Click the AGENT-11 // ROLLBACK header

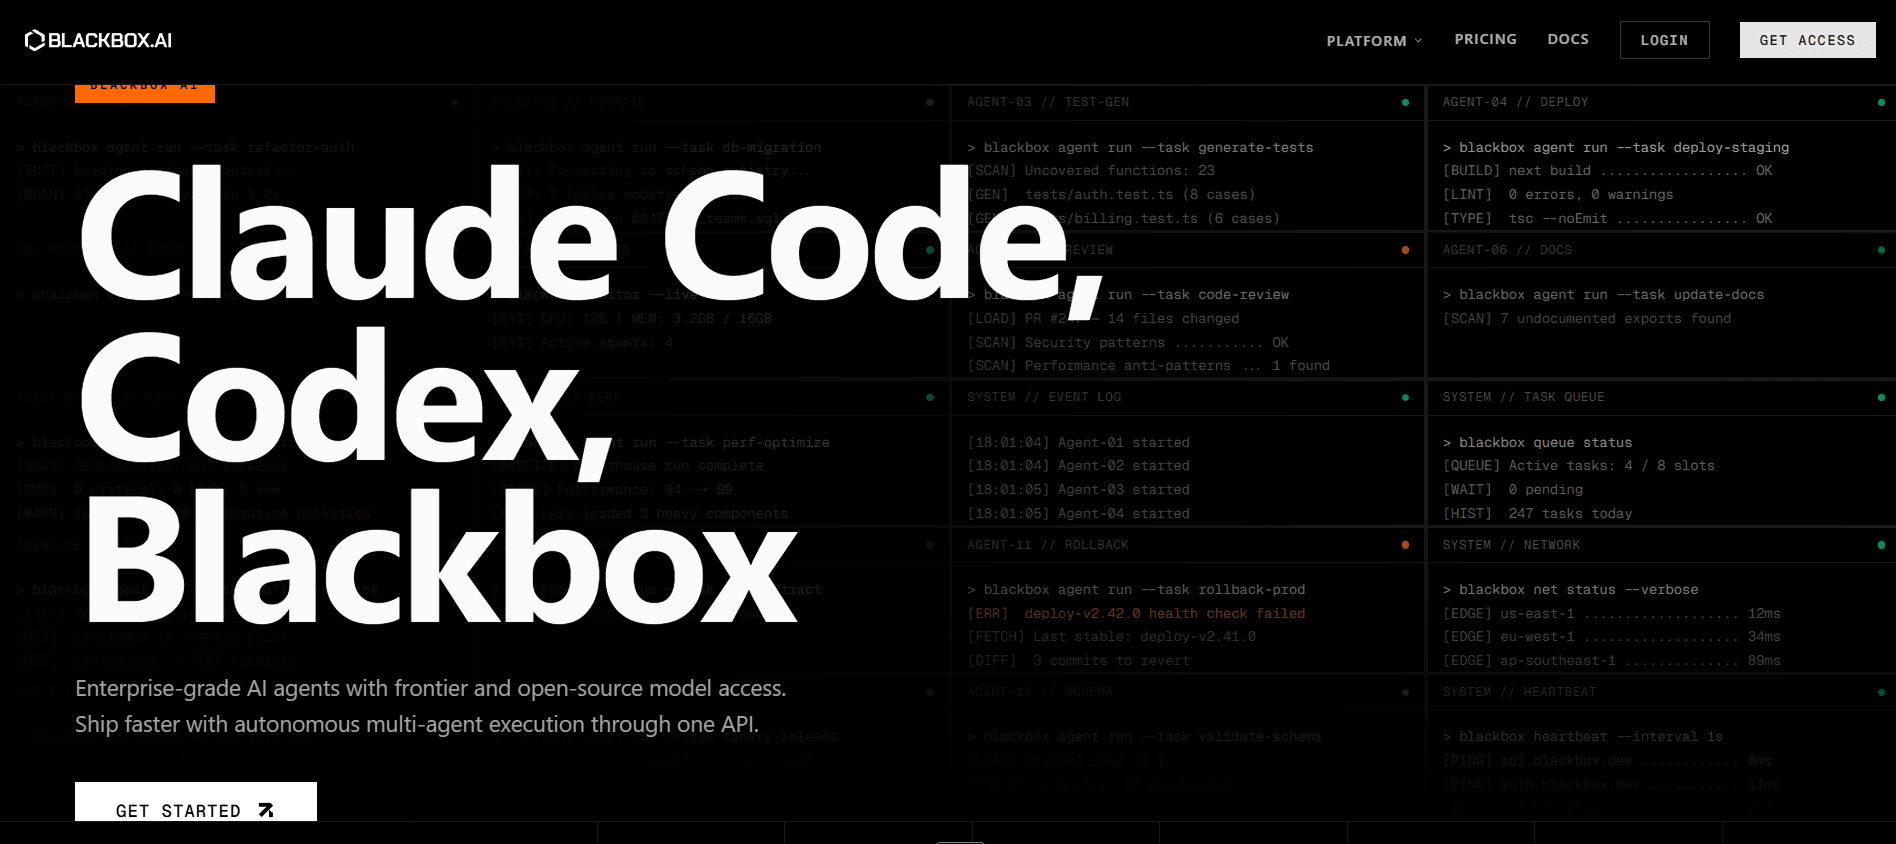click(1048, 545)
